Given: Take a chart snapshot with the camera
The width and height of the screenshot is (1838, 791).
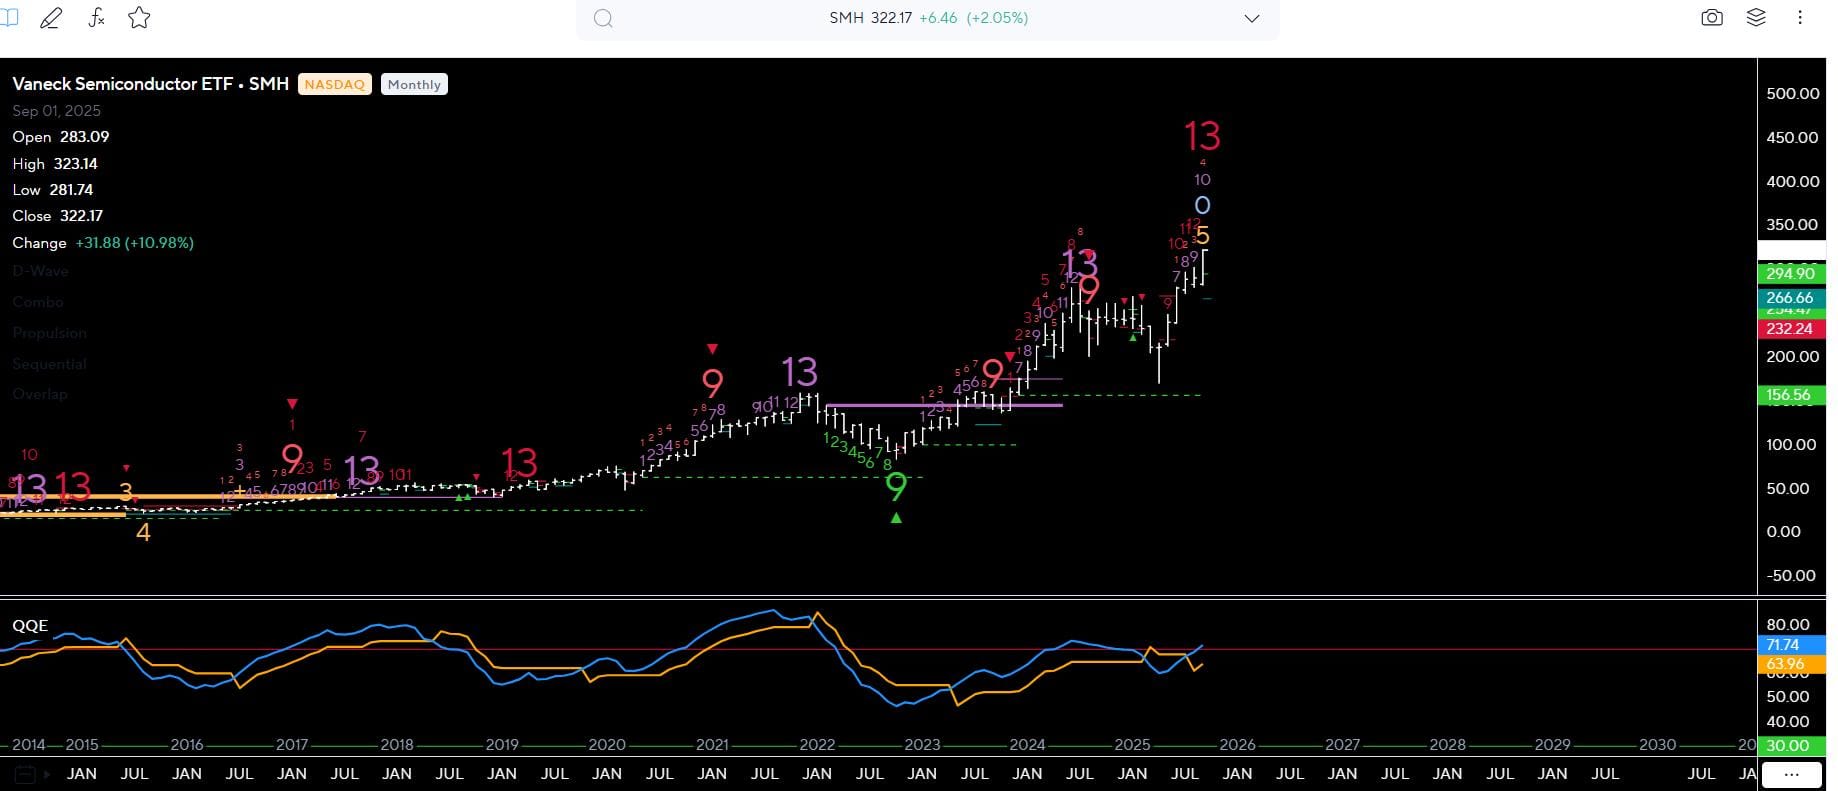Looking at the screenshot, I should 1712,18.
